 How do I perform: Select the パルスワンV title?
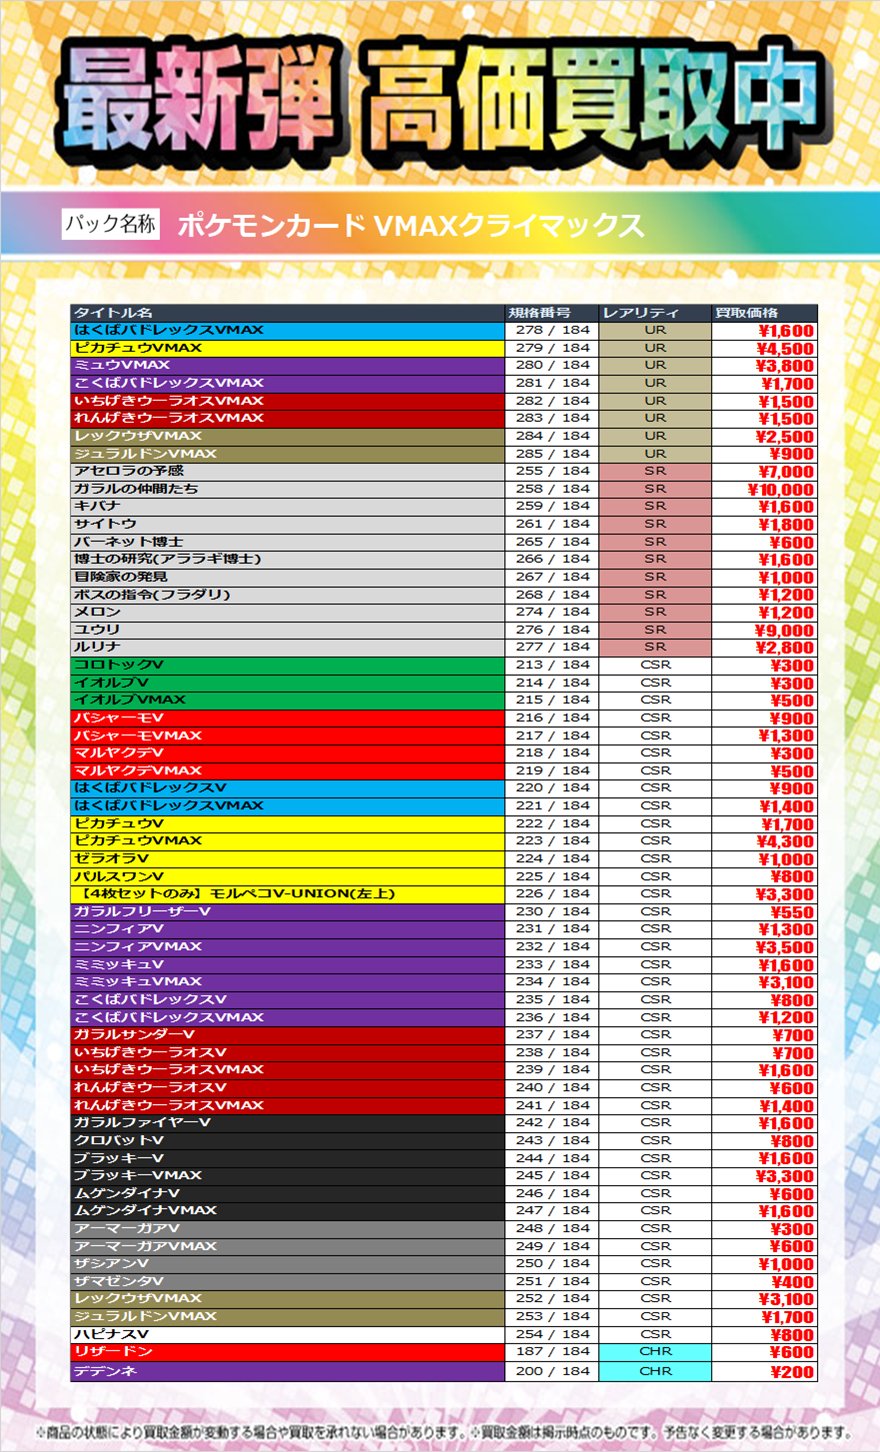[x=288, y=876]
